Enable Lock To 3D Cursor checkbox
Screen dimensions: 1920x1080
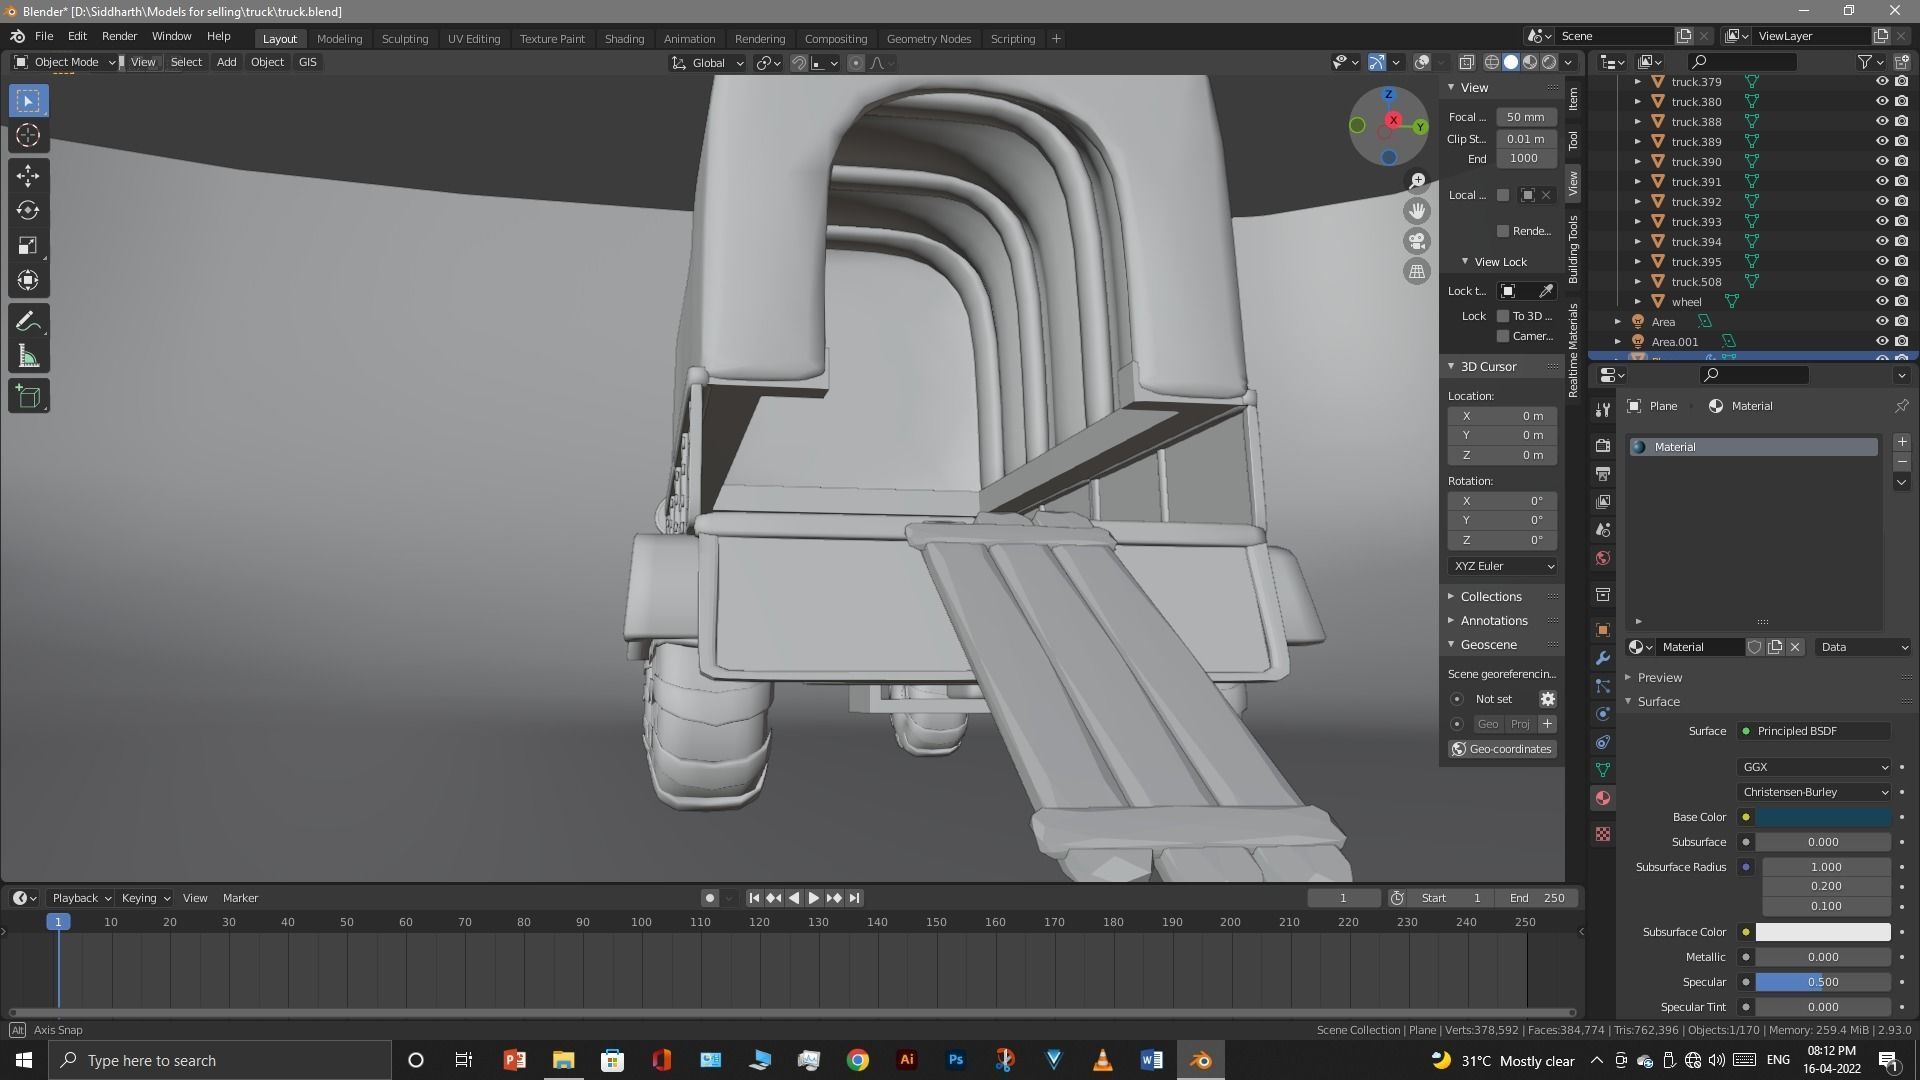pyautogui.click(x=1503, y=316)
